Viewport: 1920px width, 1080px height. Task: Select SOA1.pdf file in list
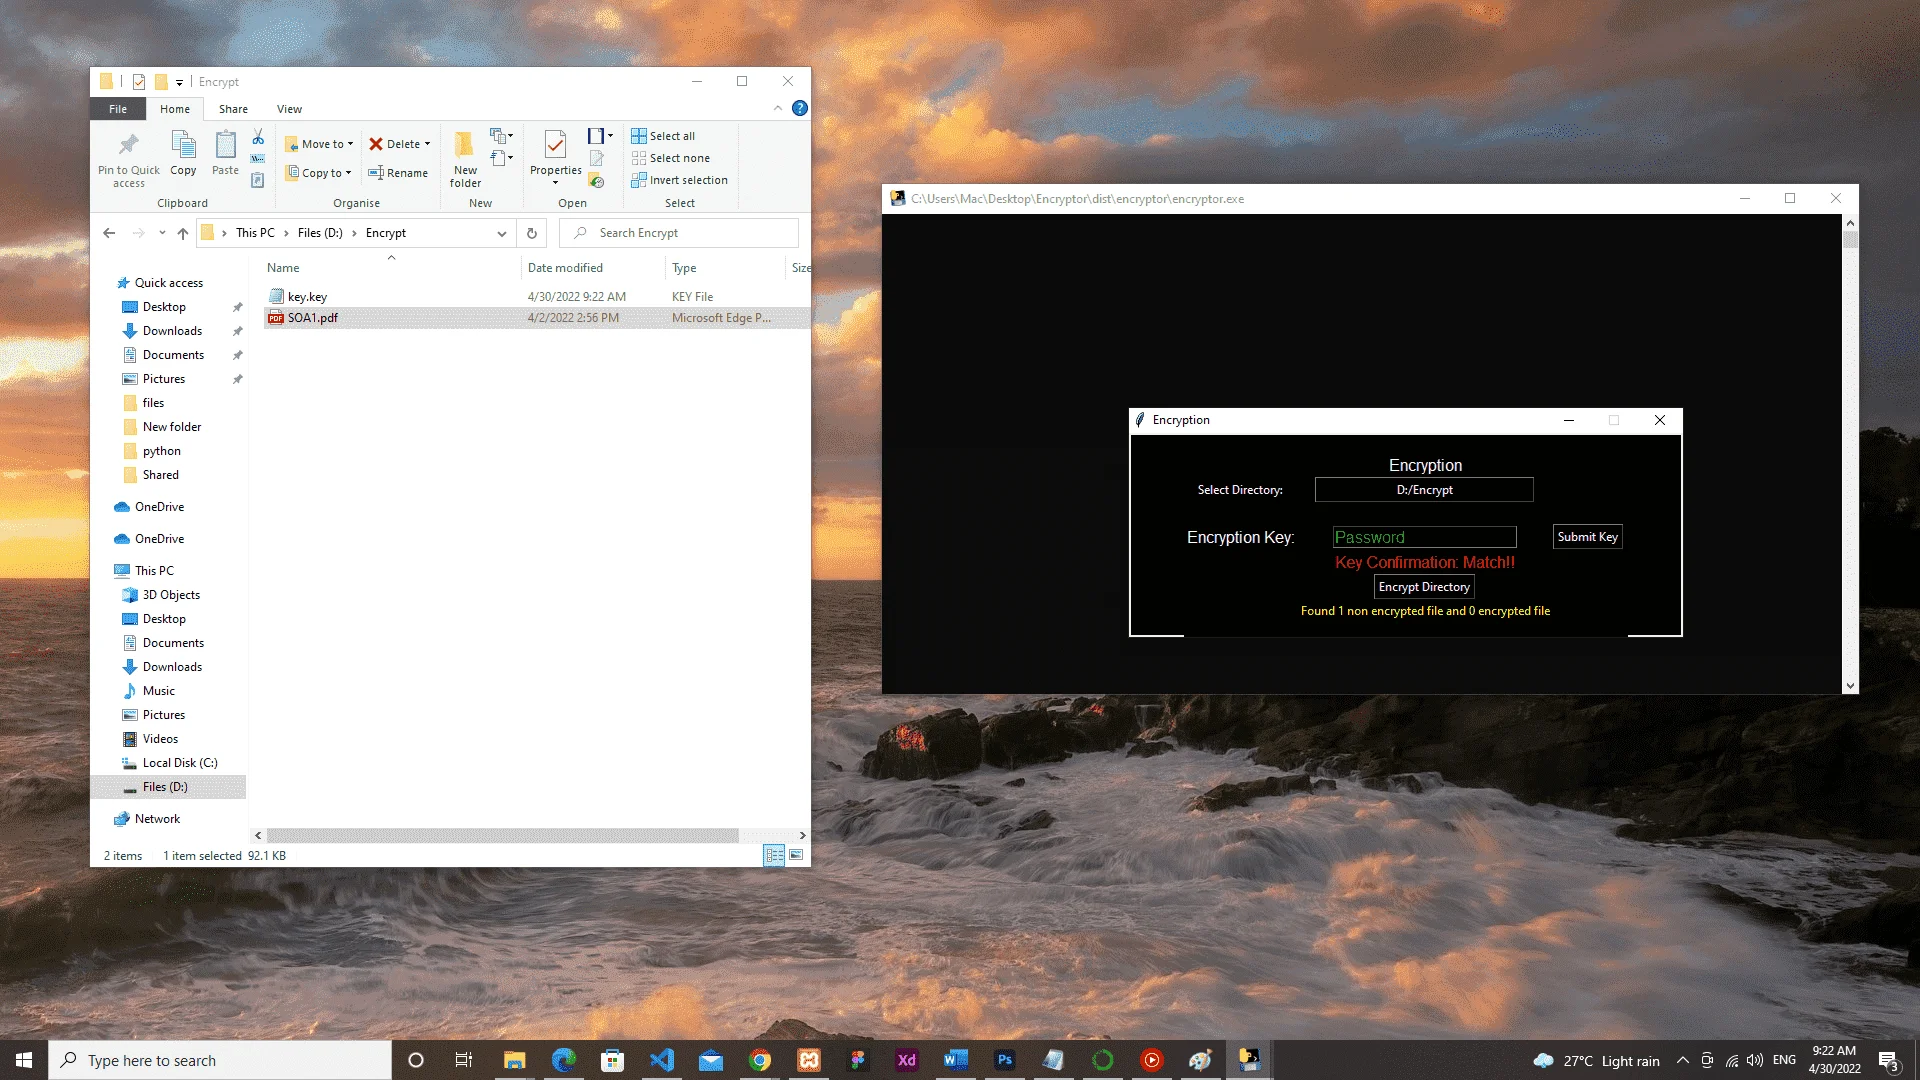[x=537, y=318]
